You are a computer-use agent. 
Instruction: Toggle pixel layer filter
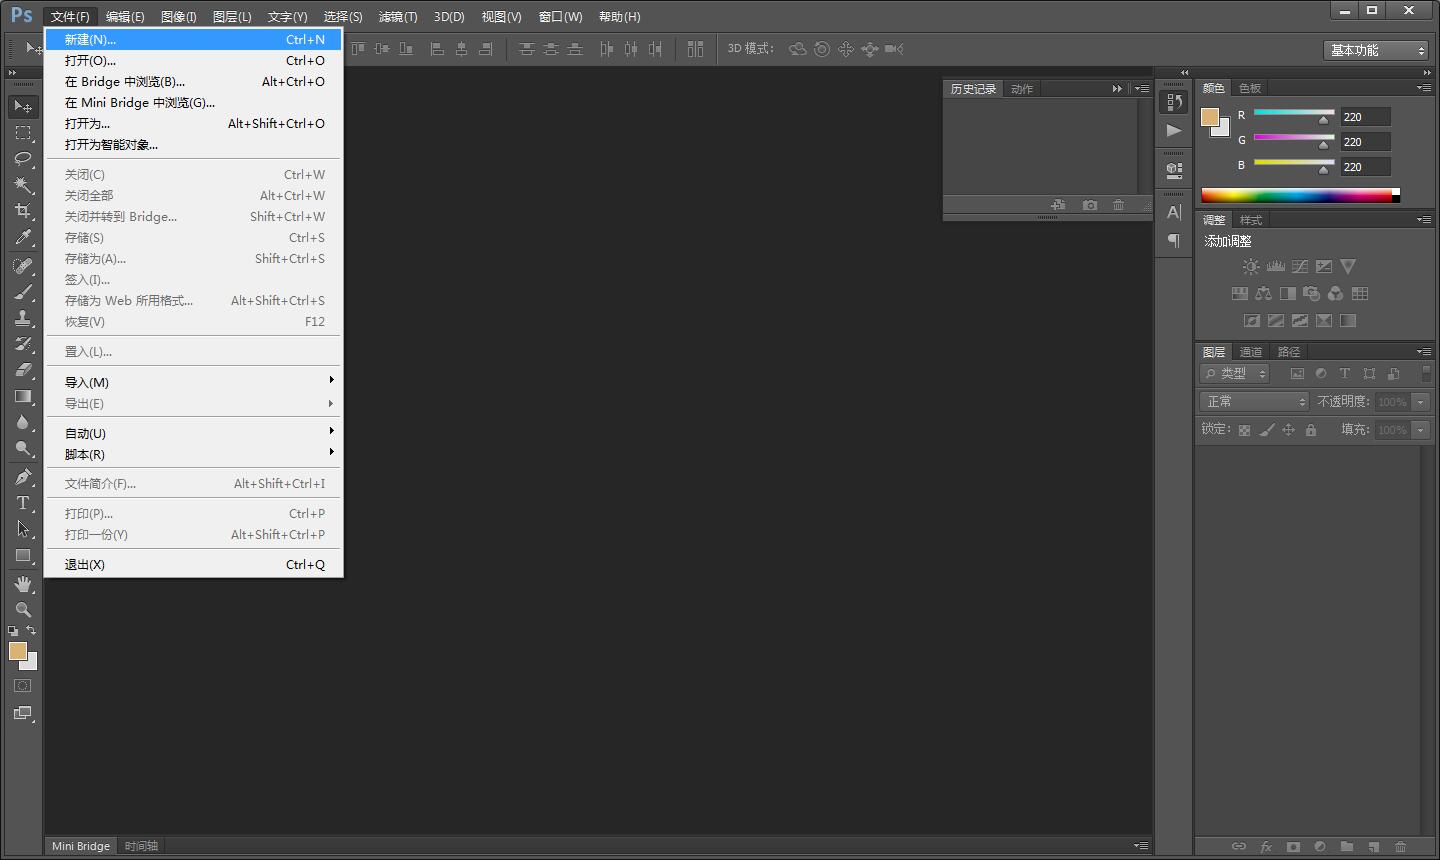click(x=1297, y=373)
